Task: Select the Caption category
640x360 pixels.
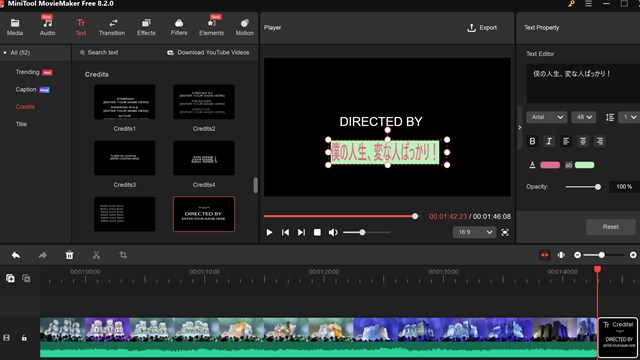Action: point(26,89)
